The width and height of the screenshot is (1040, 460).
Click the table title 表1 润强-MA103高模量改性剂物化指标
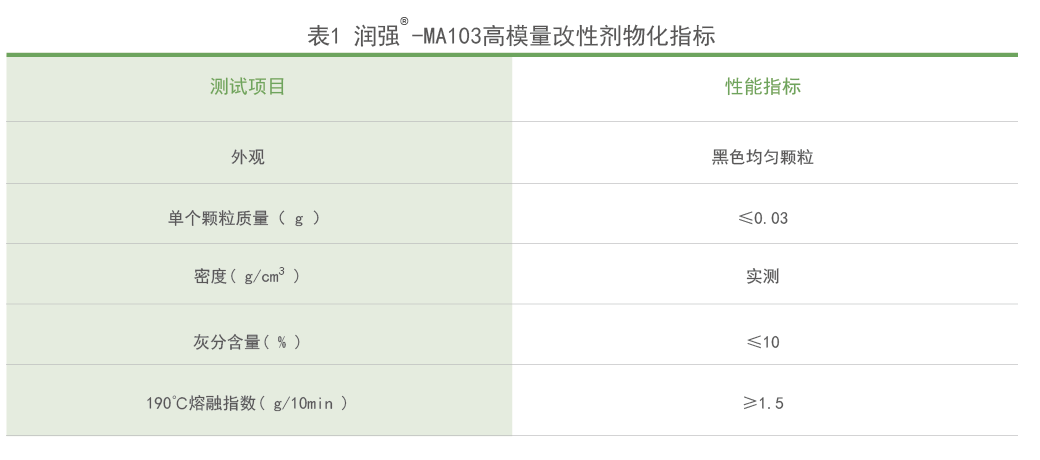pos(511,34)
